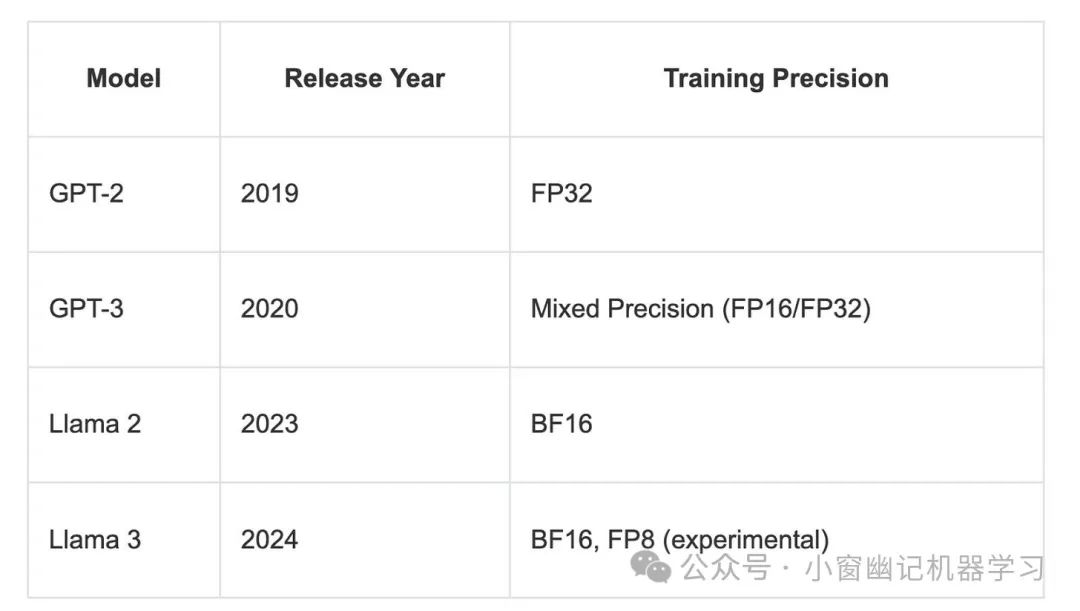Click the 公众号 watermark text
This screenshot has width=1080, height=611.
725,568
